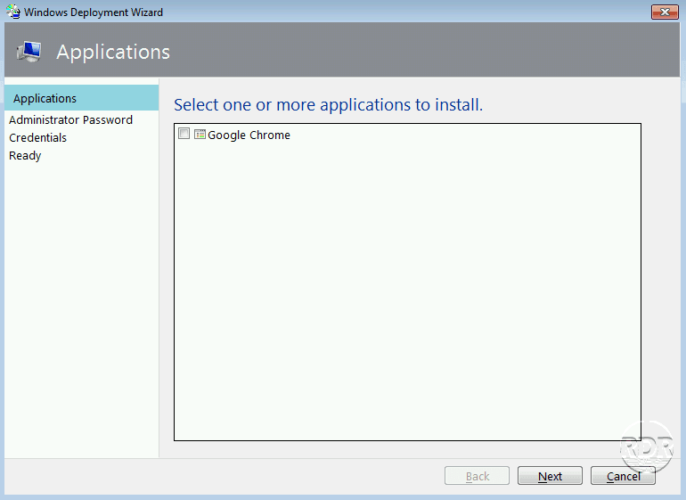Click the wizard title bar icon
Screen dimensions: 686x500
tap(13, 11)
